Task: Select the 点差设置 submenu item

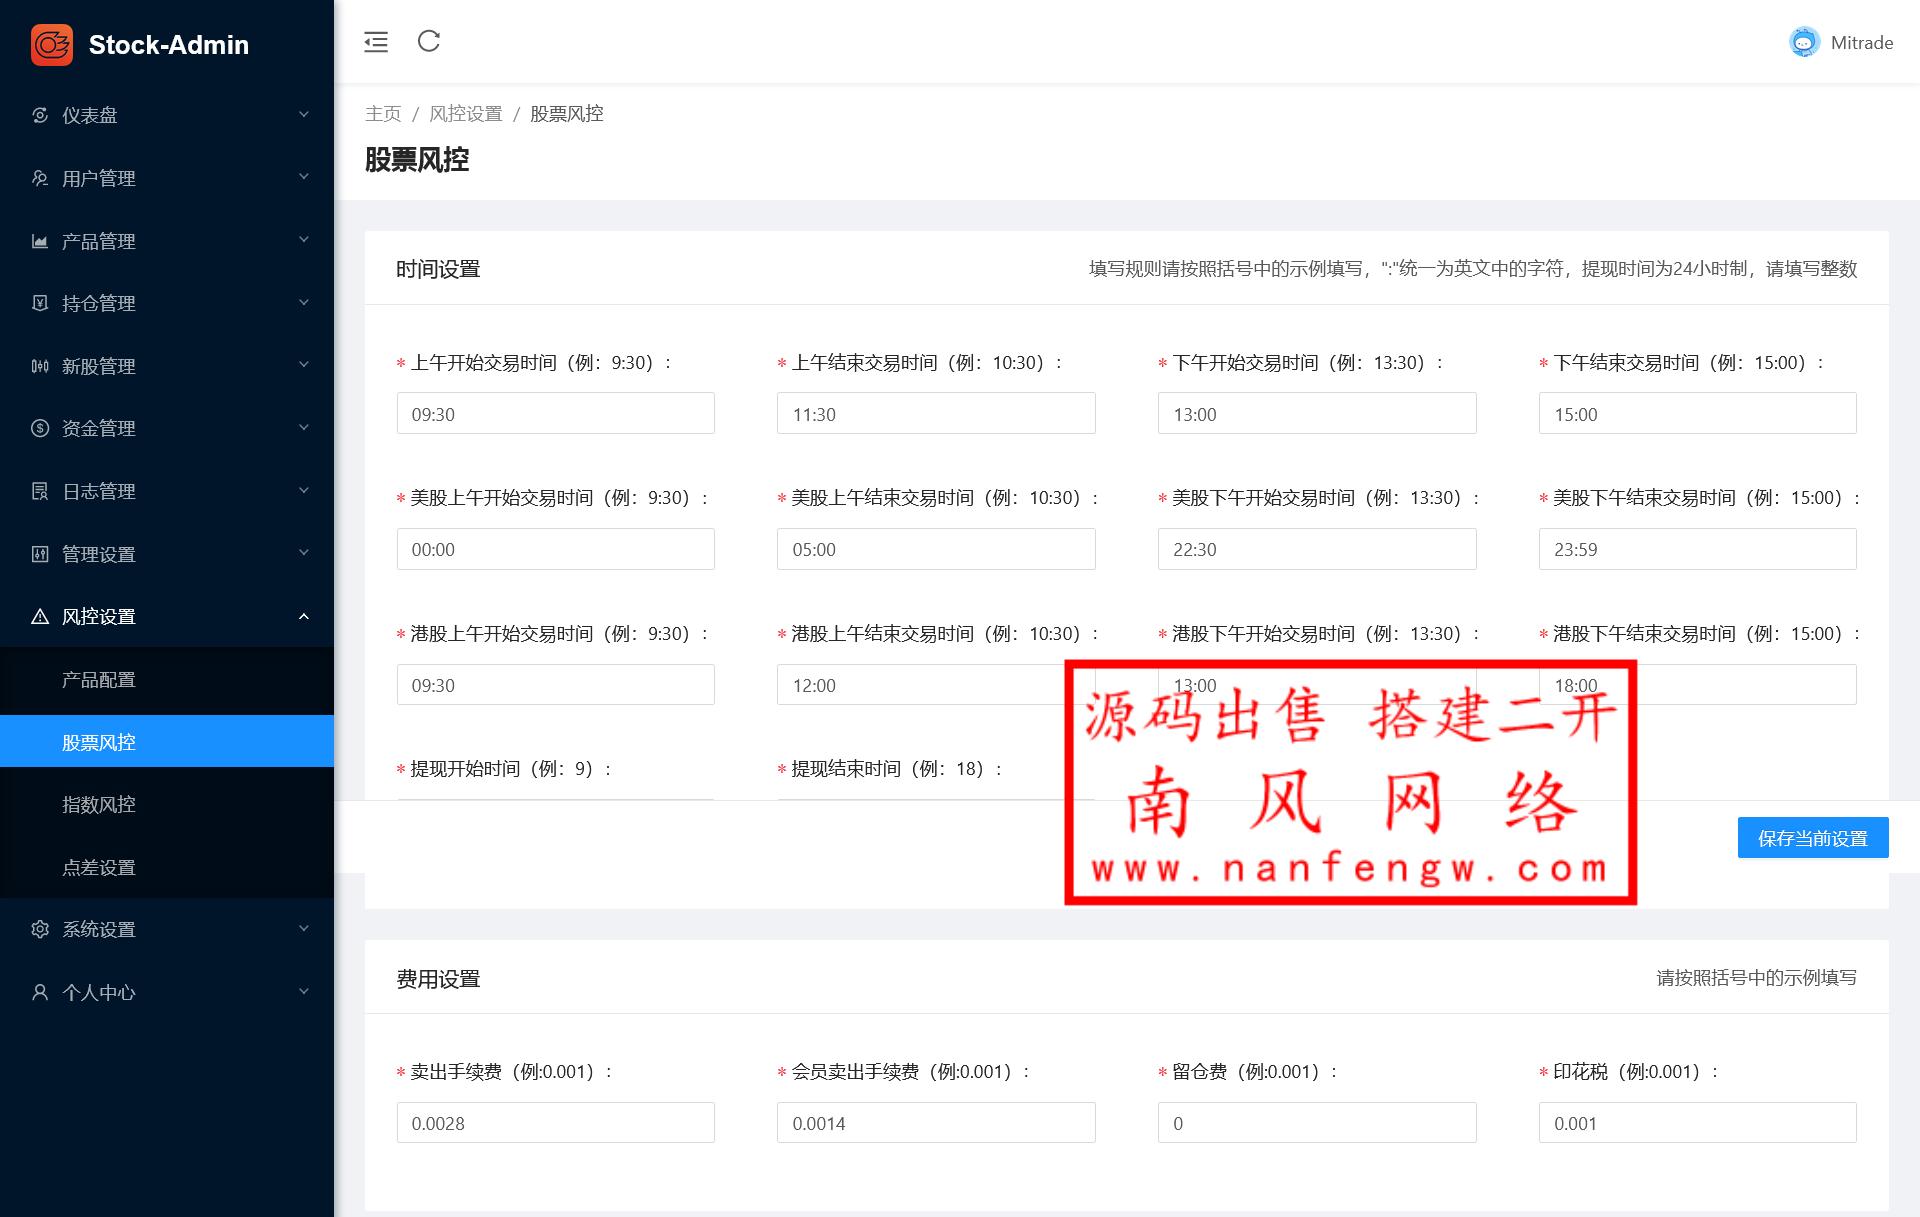Action: click(x=99, y=868)
